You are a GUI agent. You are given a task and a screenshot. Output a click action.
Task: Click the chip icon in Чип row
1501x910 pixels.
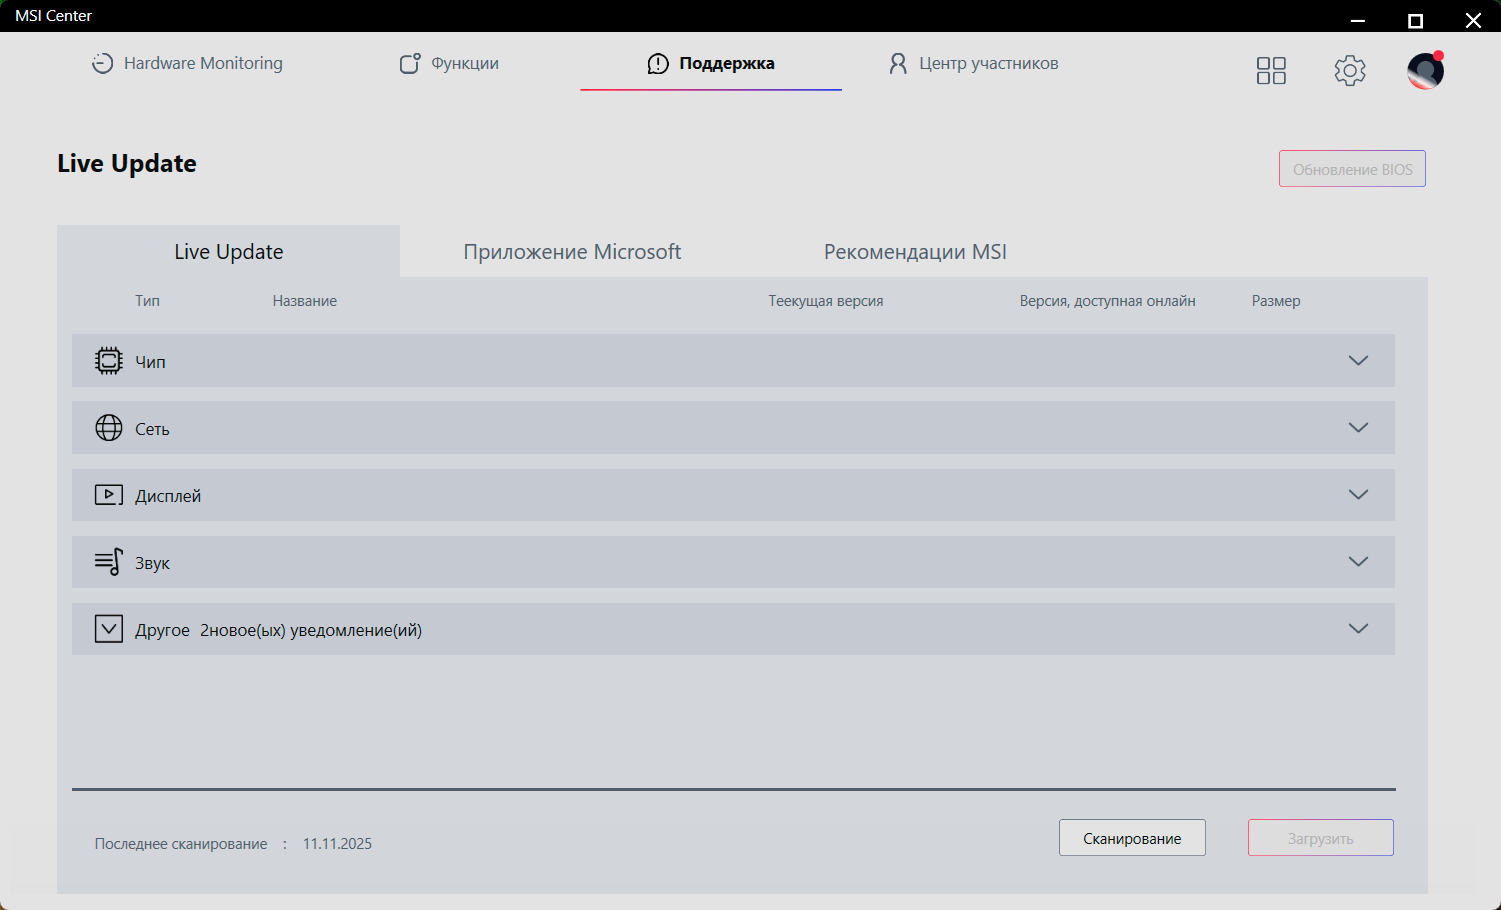pyautogui.click(x=109, y=361)
